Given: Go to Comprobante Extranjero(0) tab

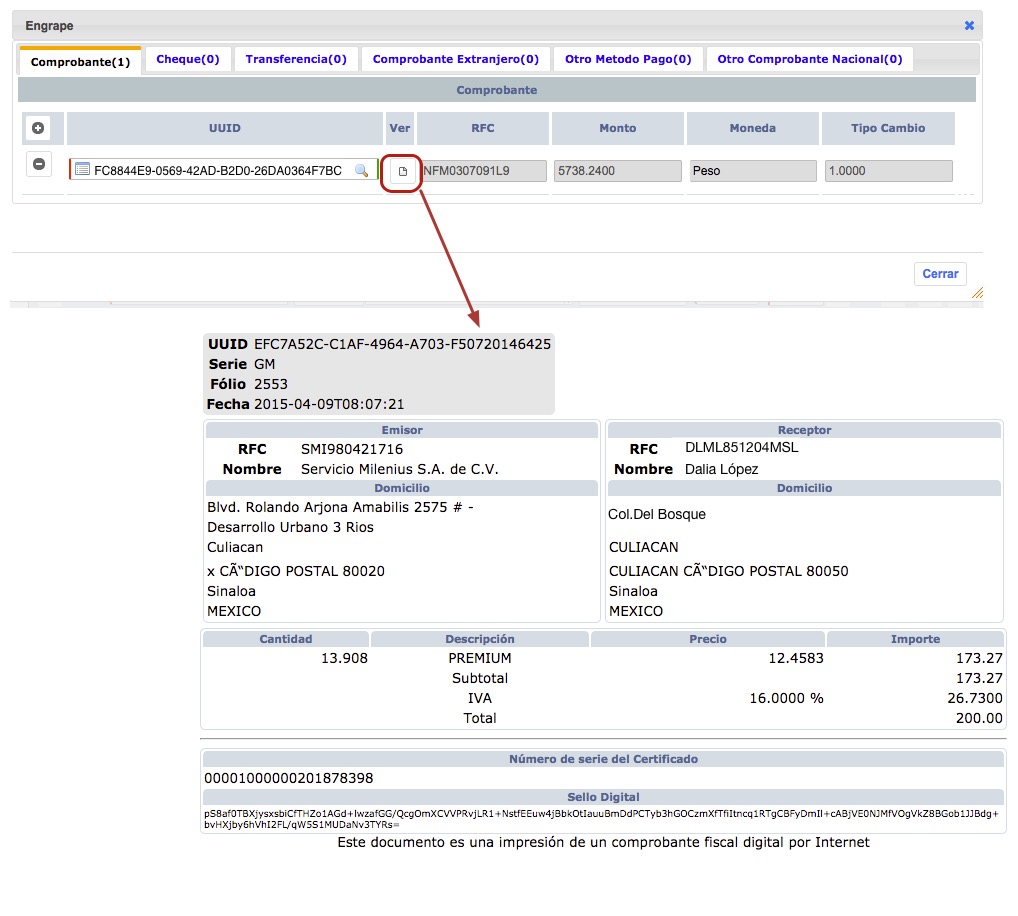Looking at the screenshot, I should click(456, 59).
